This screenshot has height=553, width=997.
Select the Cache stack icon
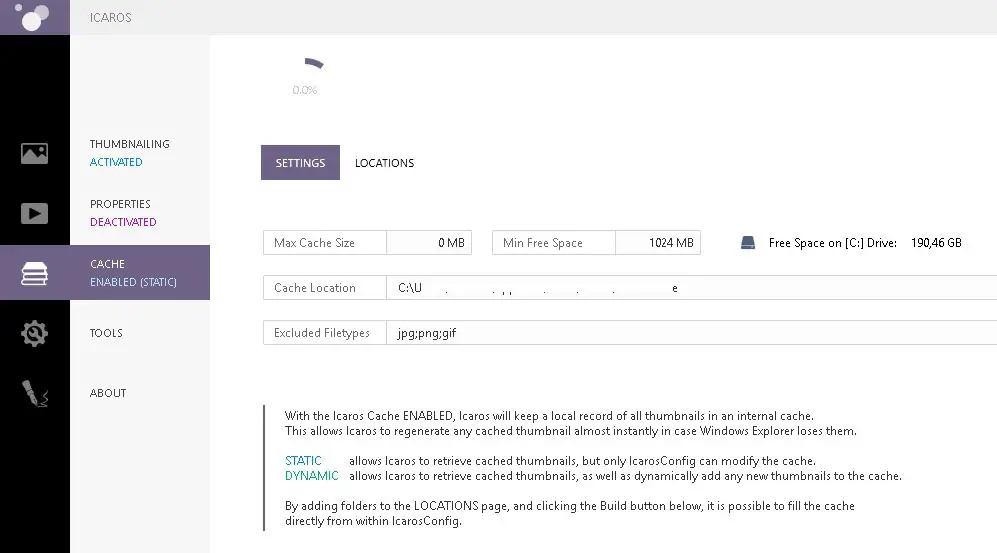[x=34, y=273]
